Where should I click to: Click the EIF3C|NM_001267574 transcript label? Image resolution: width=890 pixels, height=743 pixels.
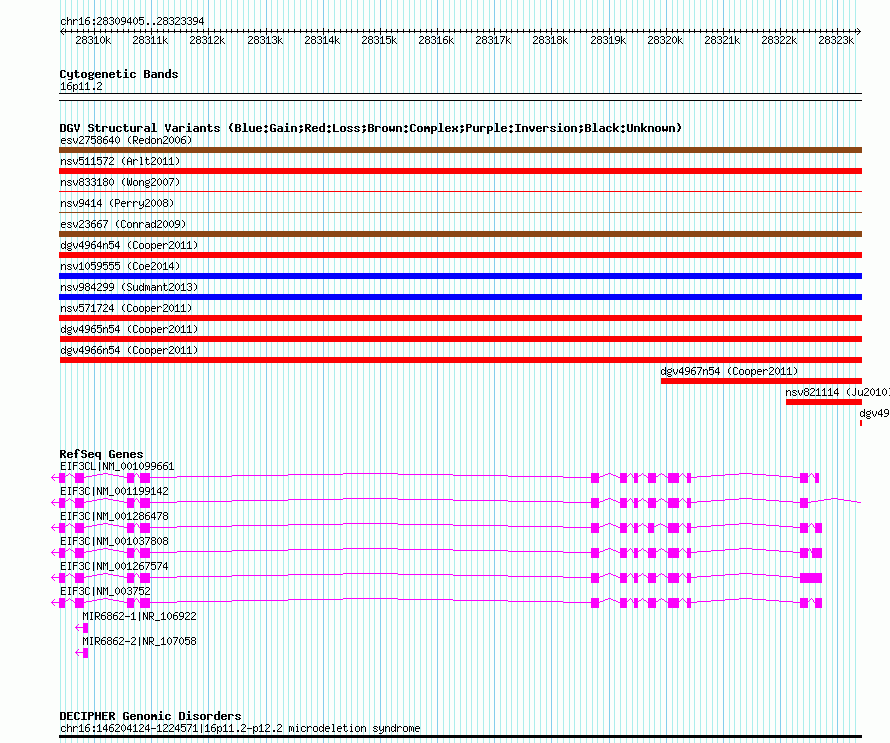point(114,566)
